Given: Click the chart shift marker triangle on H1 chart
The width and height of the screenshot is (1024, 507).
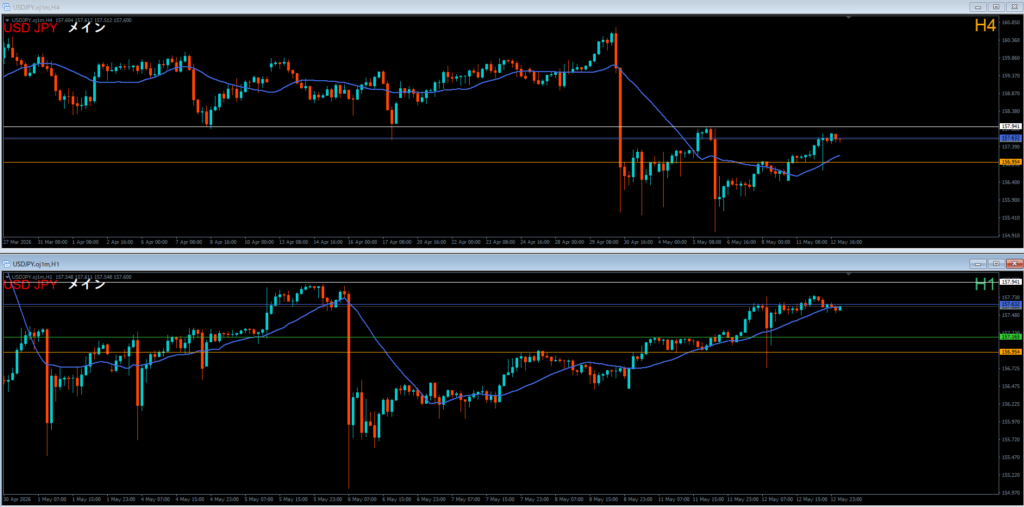Looking at the screenshot, I should coord(848,275).
